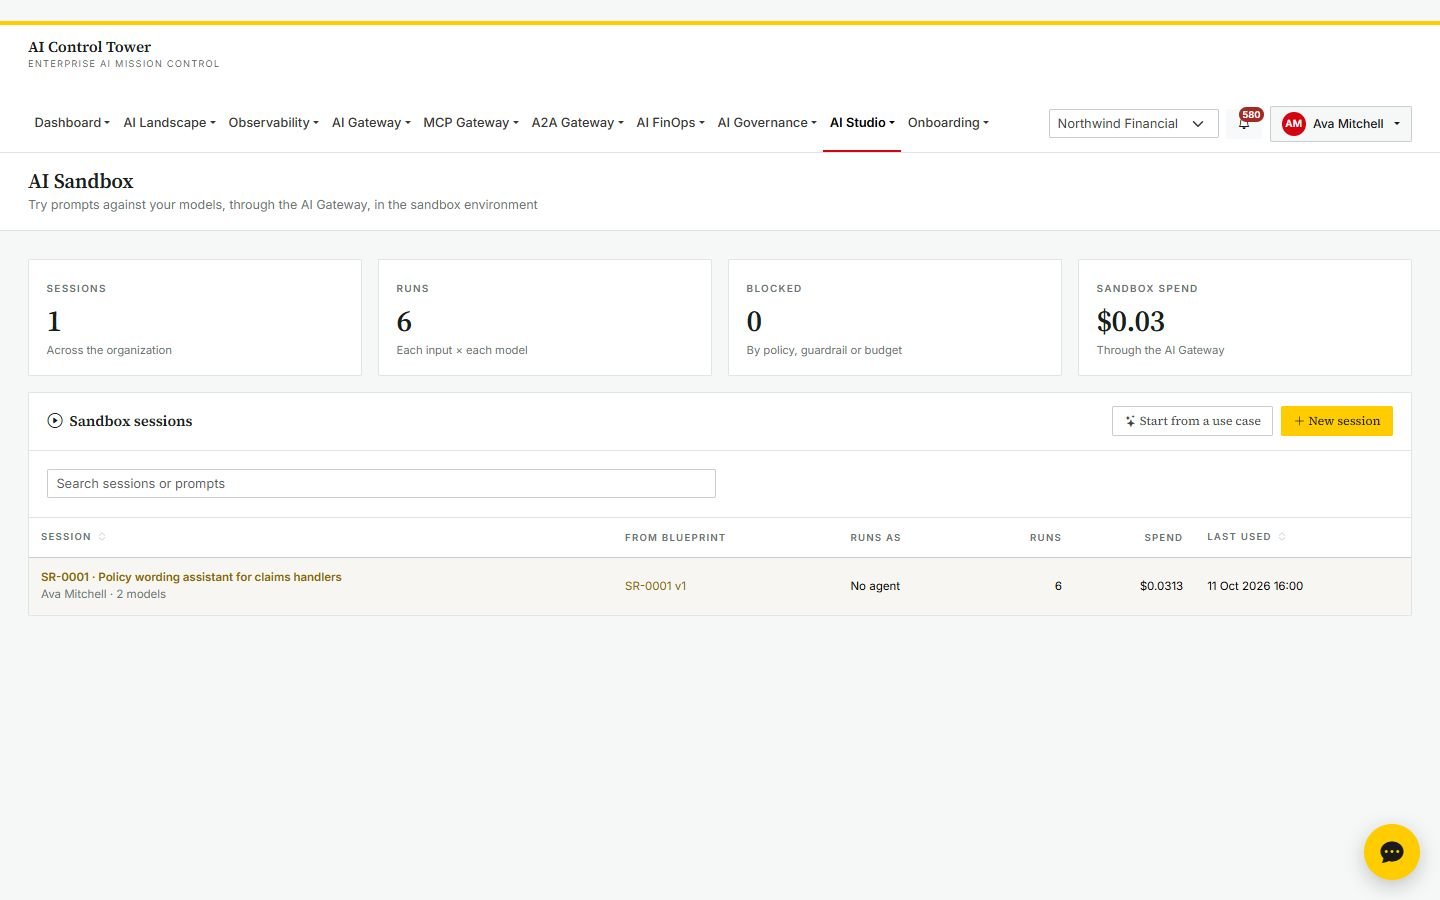Image resolution: width=1440 pixels, height=900 pixels.
Task: Open the AI FinOps dropdown
Action: click(x=670, y=123)
